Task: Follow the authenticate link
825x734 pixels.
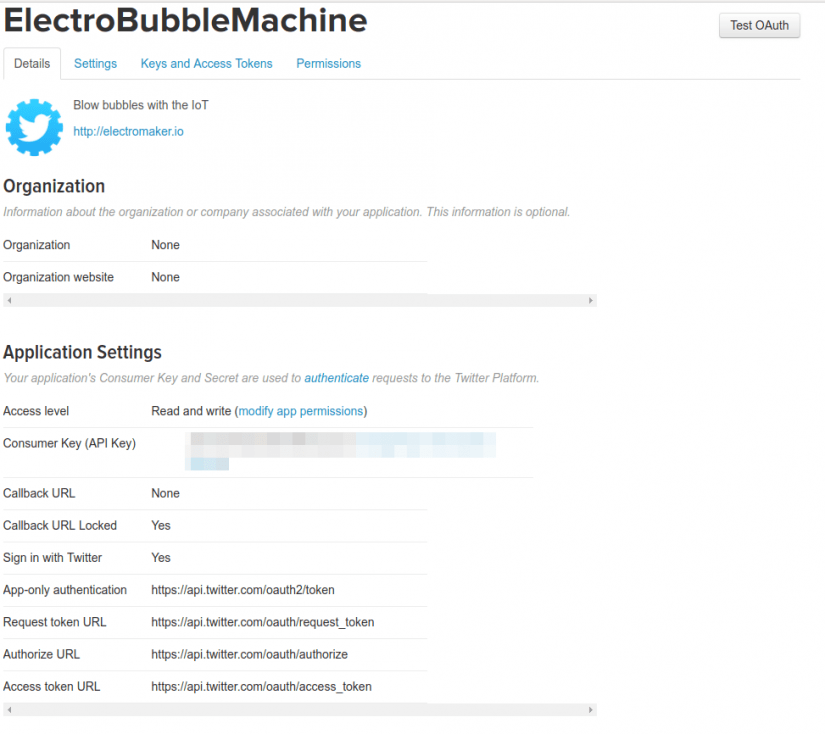Action: point(336,378)
